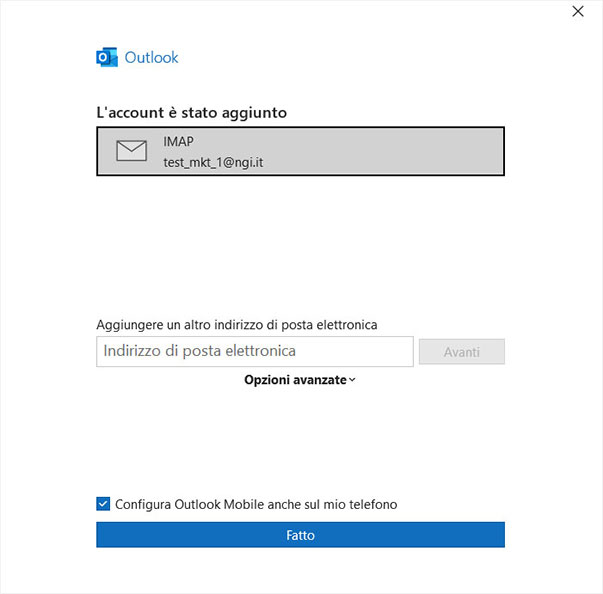The height and width of the screenshot is (594, 603).
Task: Click the blue checkmark icon for Outlook Mobile
Action: (x=103, y=504)
